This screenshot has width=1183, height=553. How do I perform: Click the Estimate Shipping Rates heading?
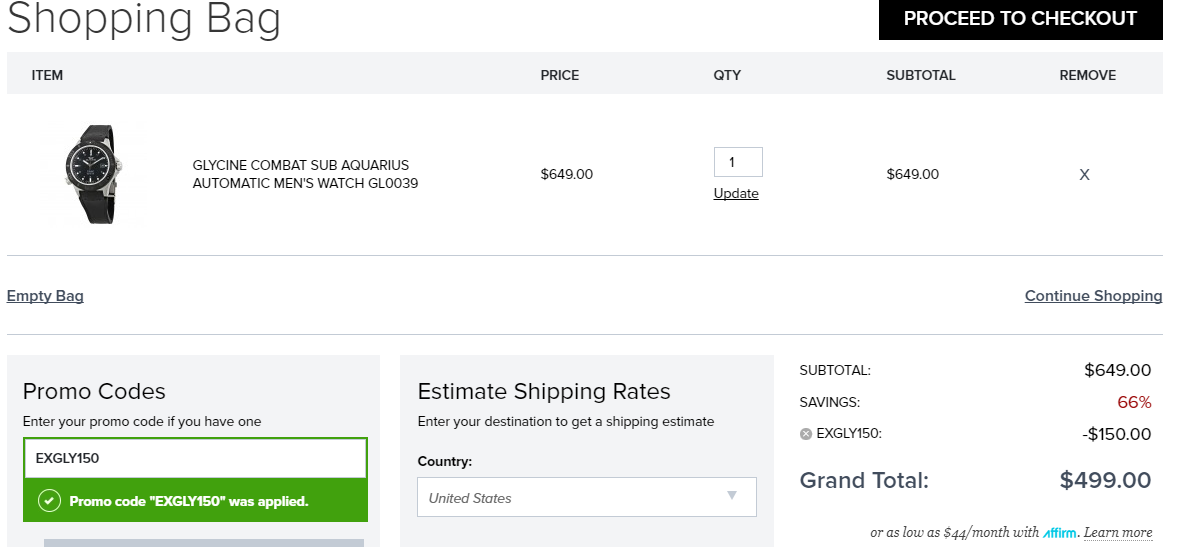tap(544, 391)
